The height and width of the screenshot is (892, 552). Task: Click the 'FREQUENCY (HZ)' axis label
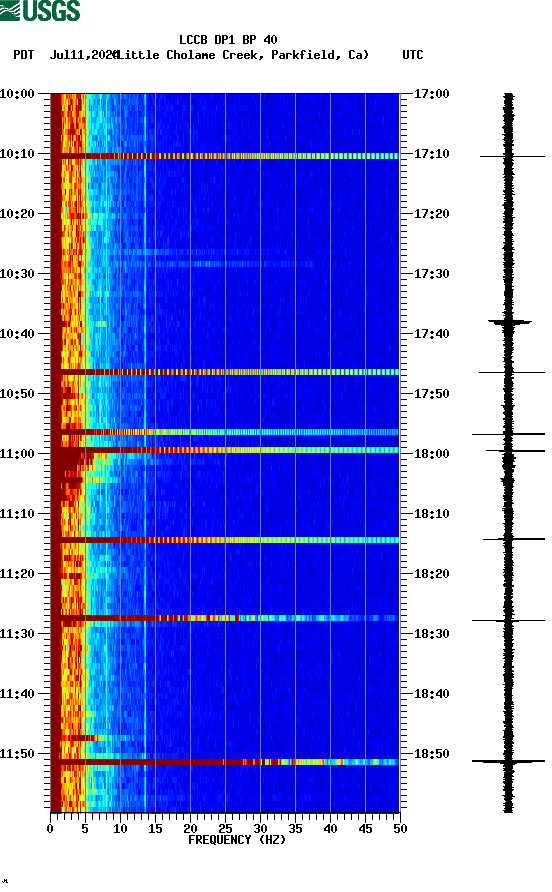click(x=237, y=840)
